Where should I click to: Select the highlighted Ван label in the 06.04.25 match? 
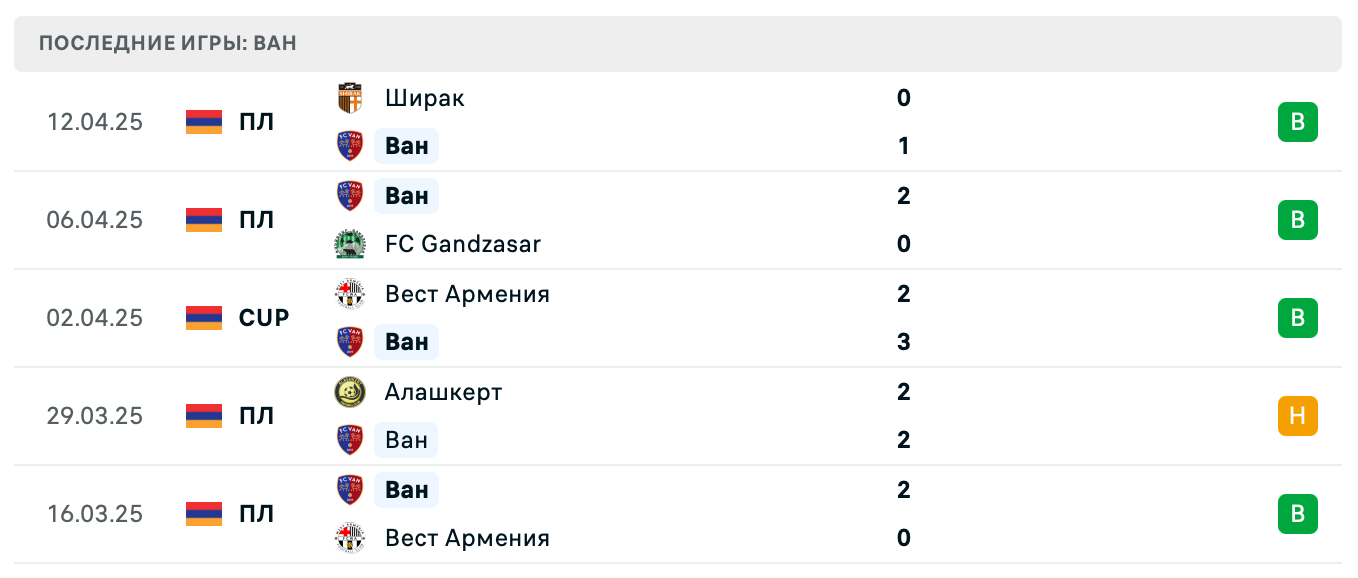coord(406,196)
